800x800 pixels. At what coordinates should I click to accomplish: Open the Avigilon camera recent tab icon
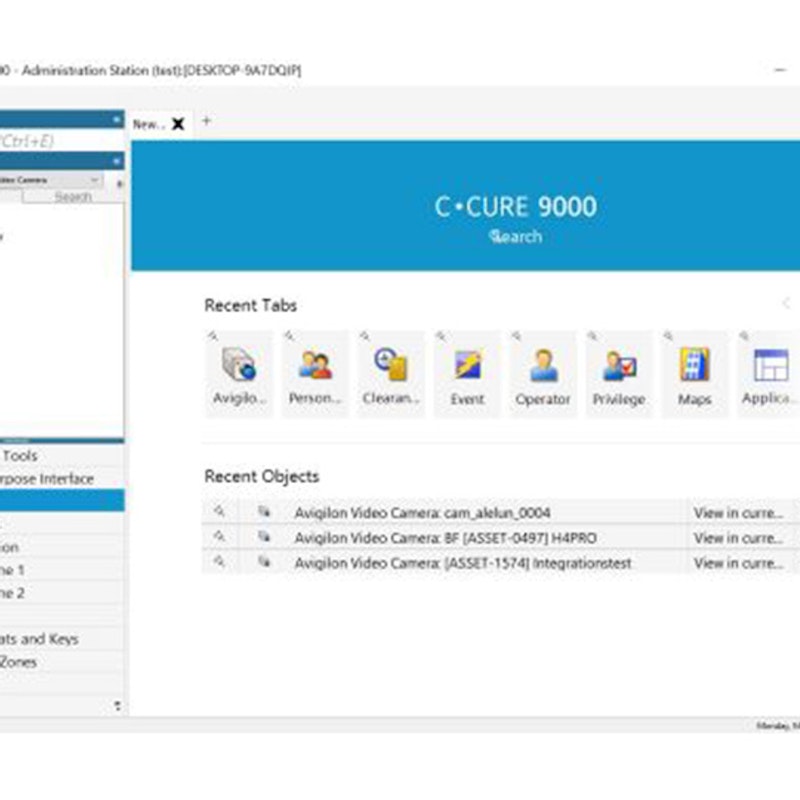tap(238, 372)
